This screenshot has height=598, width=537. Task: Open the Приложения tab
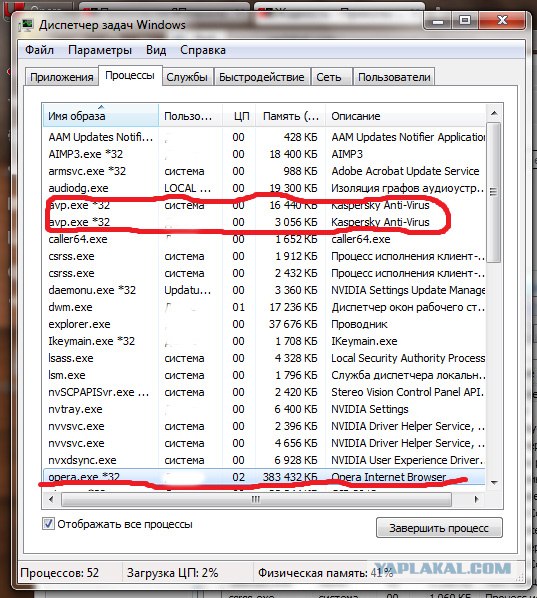click(x=62, y=77)
